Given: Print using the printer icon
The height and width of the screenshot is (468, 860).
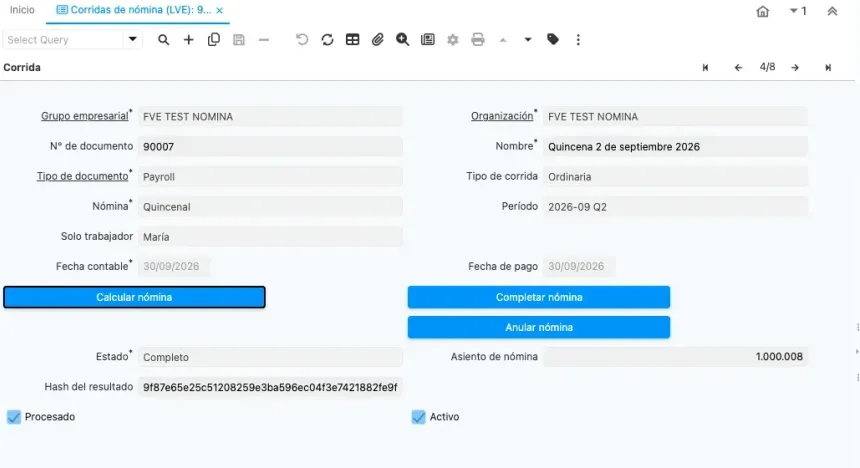Looking at the screenshot, I should tap(478, 40).
